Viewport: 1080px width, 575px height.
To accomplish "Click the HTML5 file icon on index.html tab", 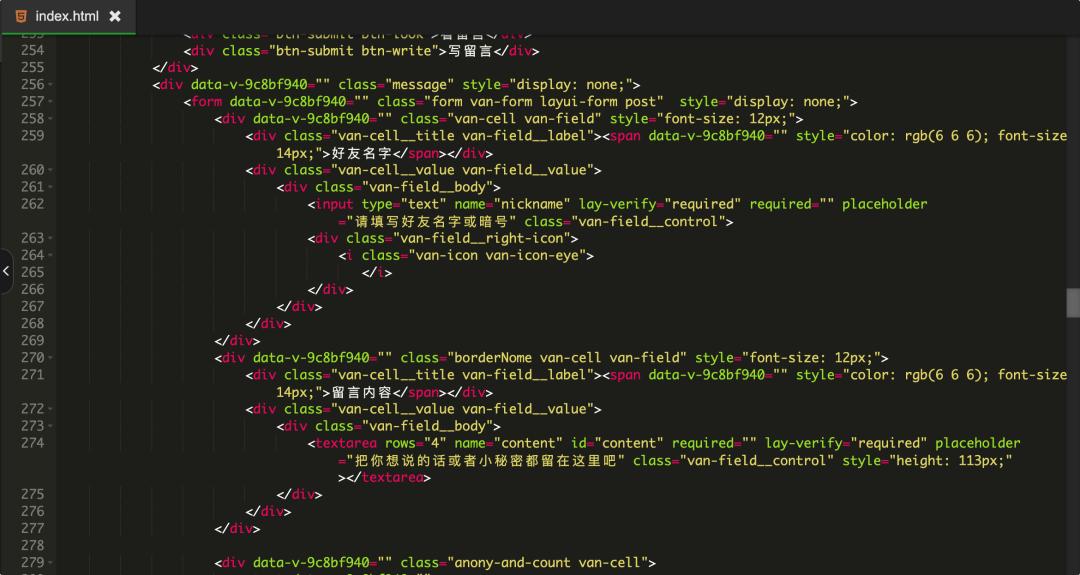I will [x=21, y=16].
